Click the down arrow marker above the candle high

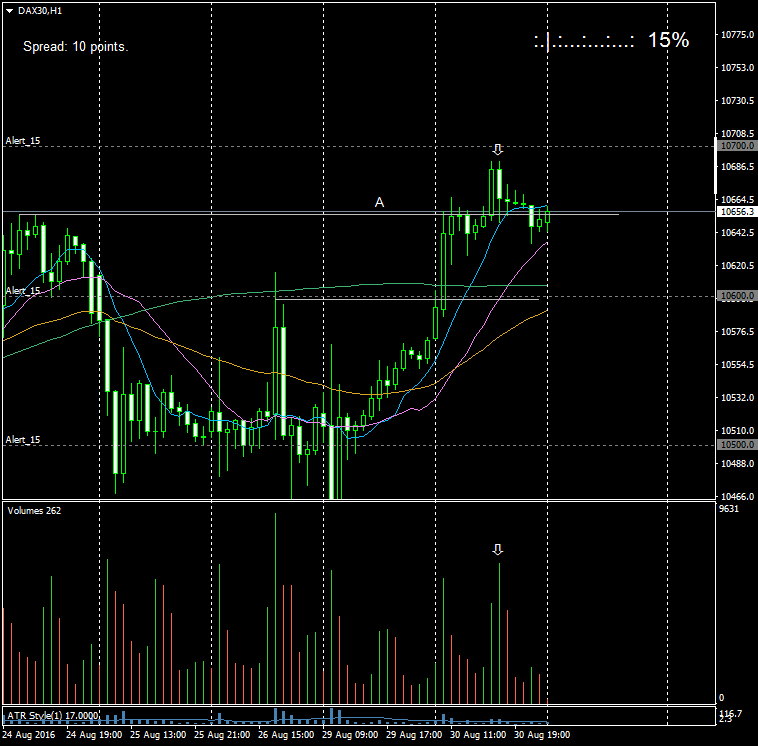(x=497, y=150)
